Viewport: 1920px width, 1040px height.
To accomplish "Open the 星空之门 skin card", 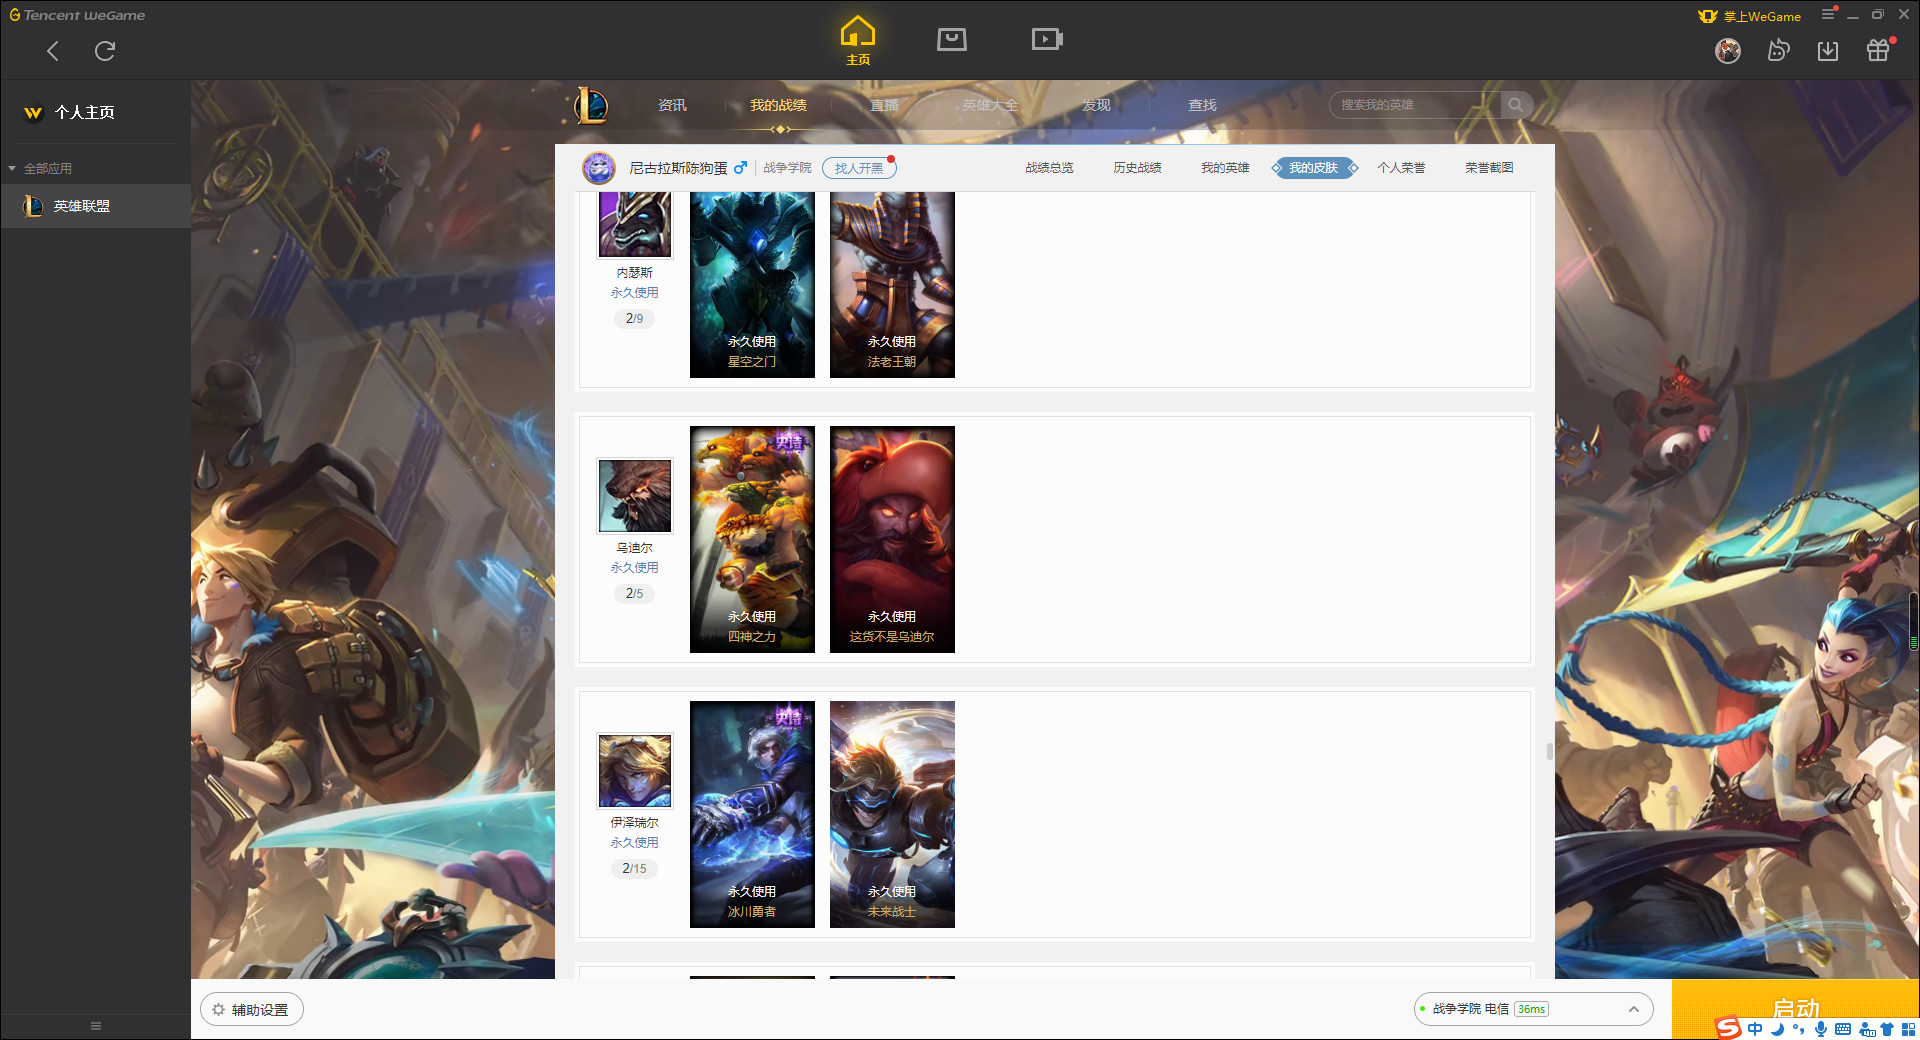I will 752,285.
